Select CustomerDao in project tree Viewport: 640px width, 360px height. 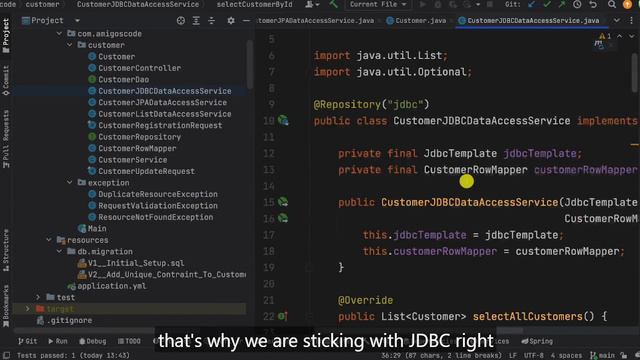pos(123,80)
